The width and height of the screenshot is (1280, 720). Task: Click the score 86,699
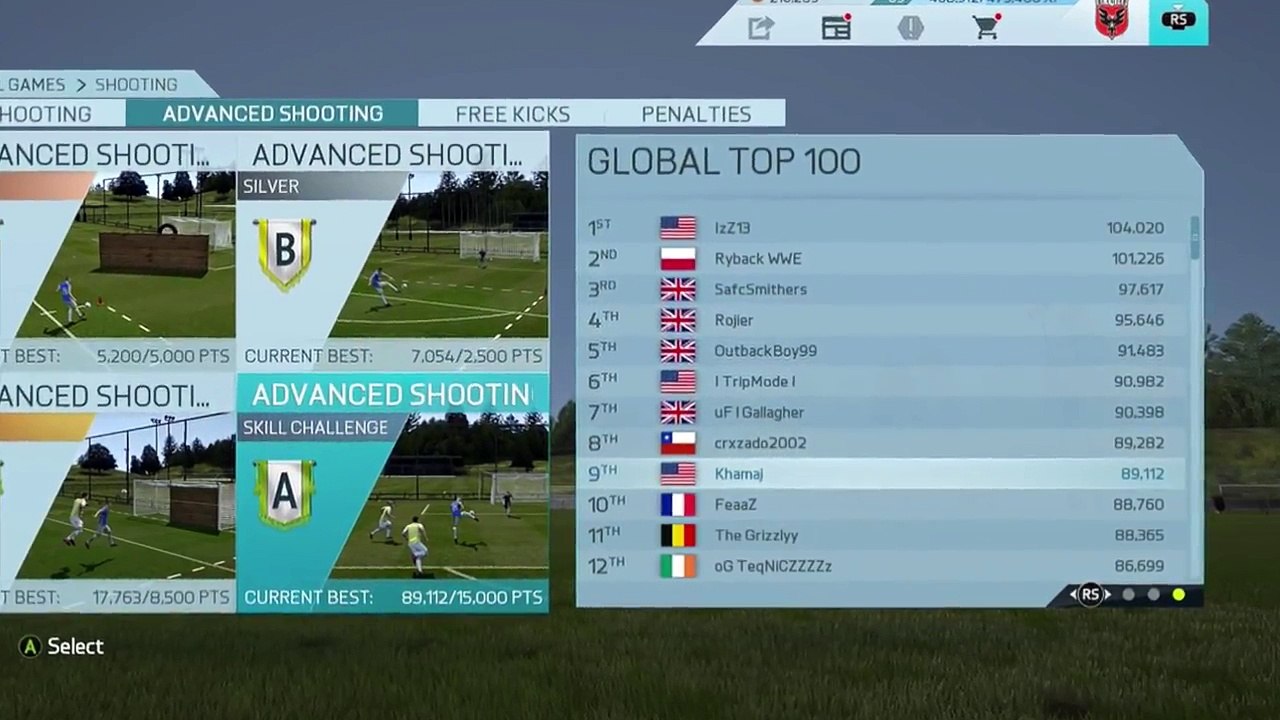(1139, 566)
